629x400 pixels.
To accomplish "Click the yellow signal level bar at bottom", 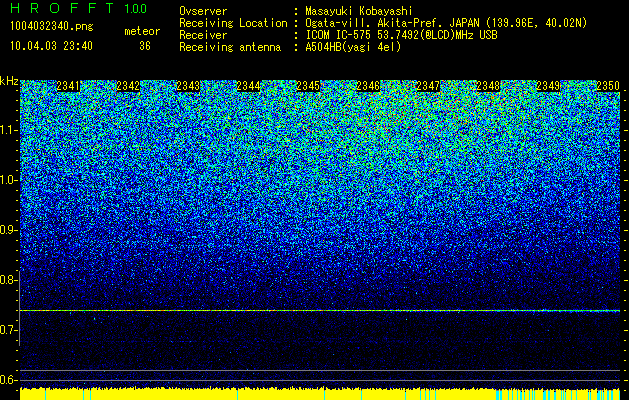I will (320, 394).
